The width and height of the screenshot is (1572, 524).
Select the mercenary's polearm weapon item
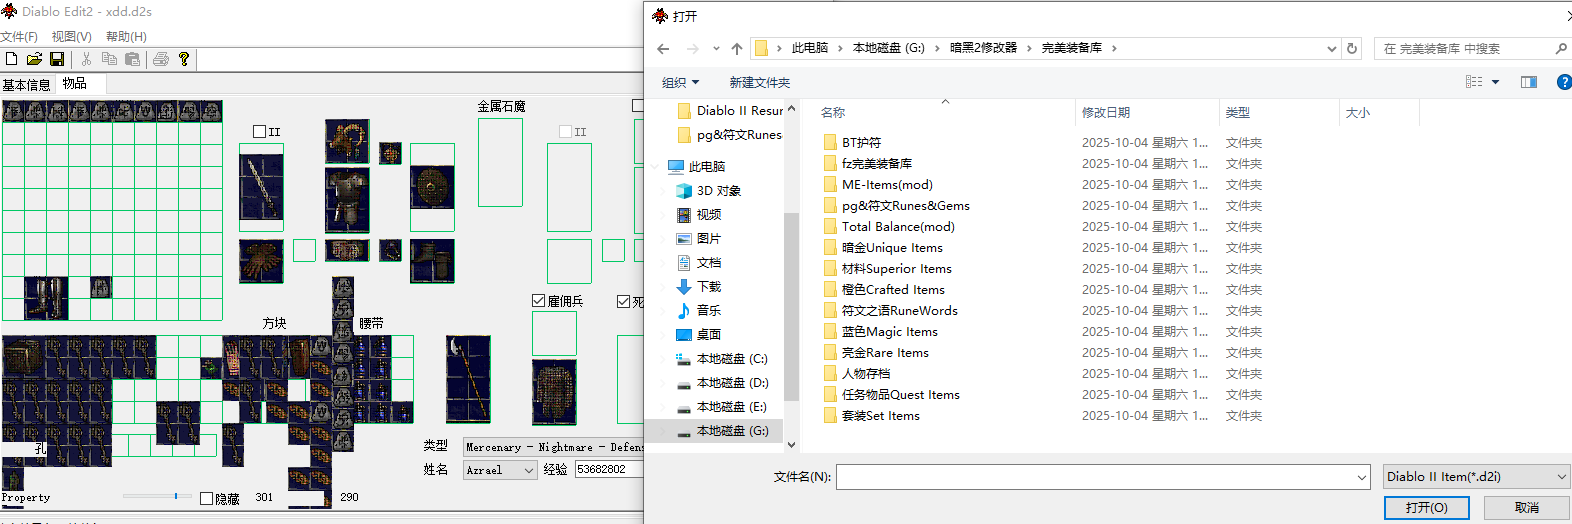(467, 379)
